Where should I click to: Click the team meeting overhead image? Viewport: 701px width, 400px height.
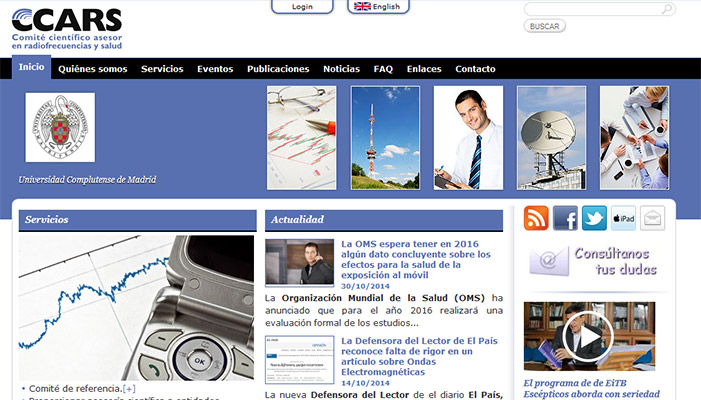coord(634,138)
